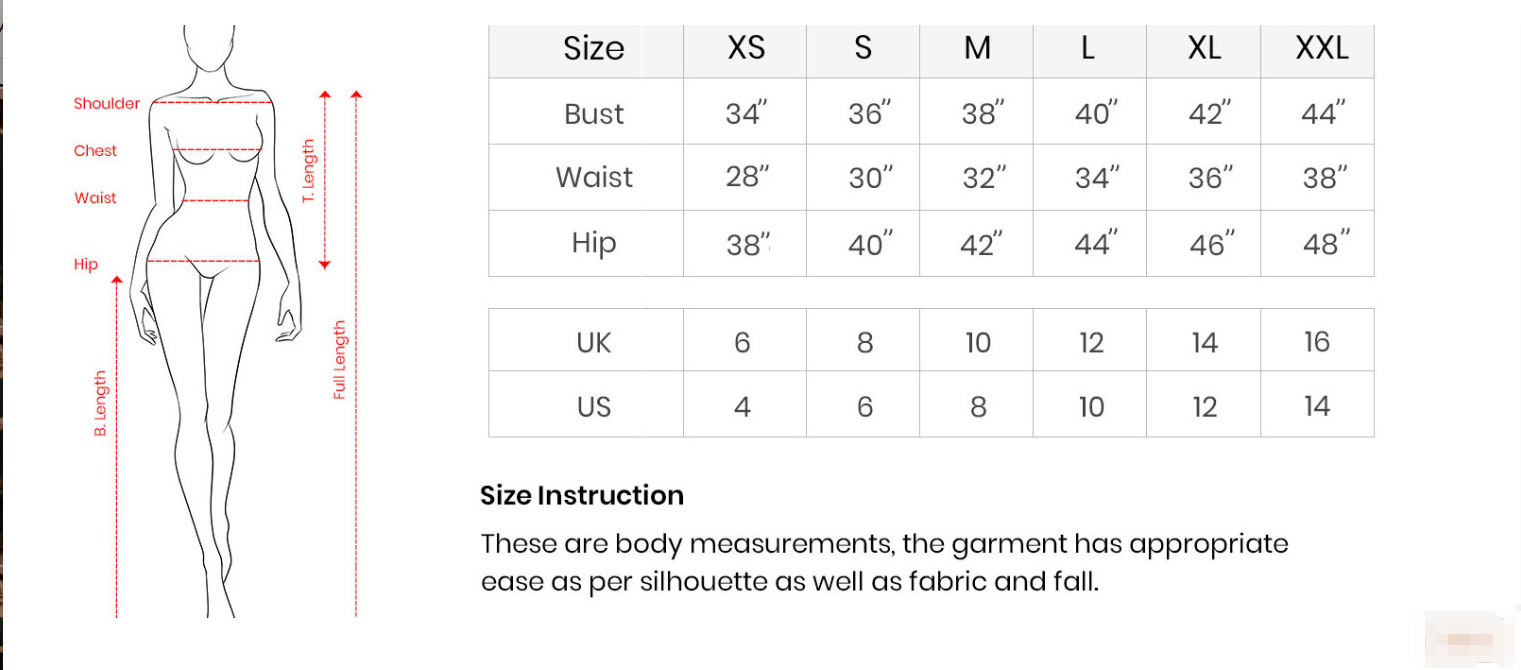The height and width of the screenshot is (670, 1521).
Task: Click the UK row label
Action: 593,342
